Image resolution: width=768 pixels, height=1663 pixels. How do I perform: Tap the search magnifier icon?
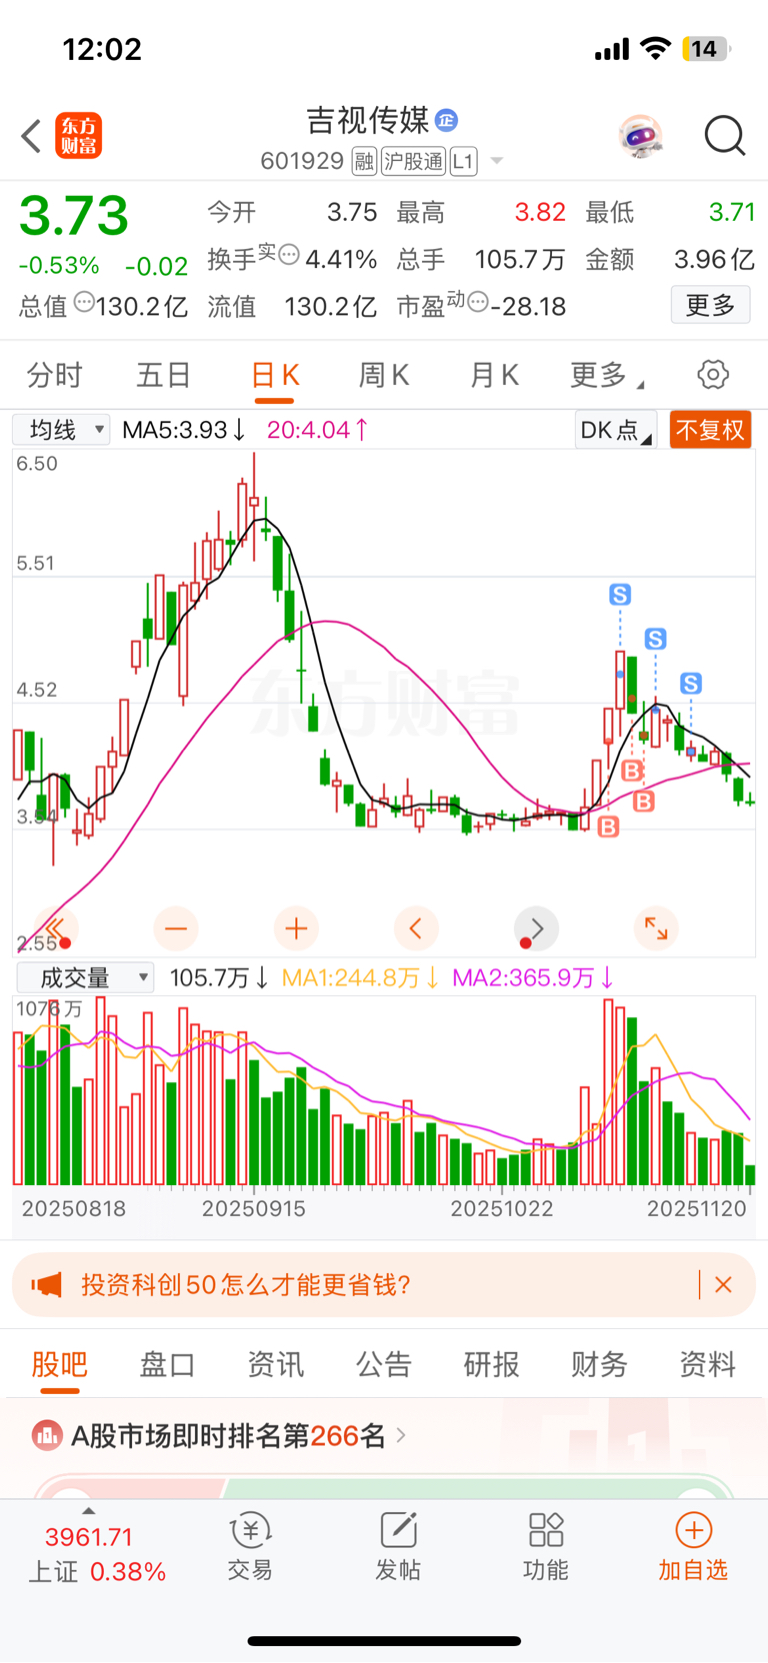point(725,136)
